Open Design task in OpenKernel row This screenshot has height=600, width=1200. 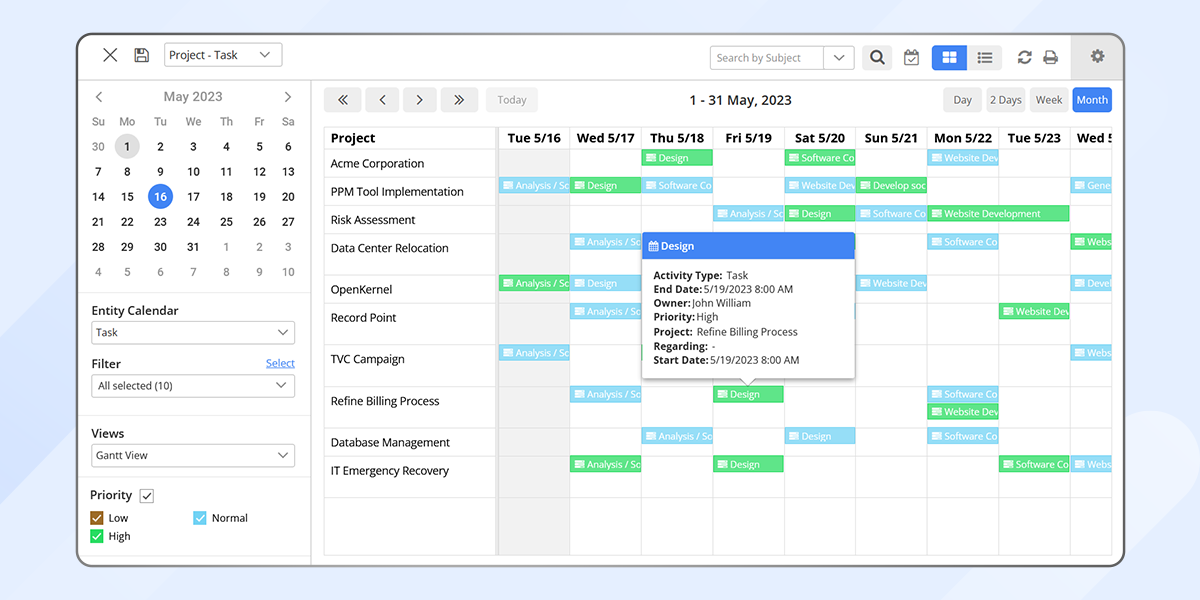[605, 284]
